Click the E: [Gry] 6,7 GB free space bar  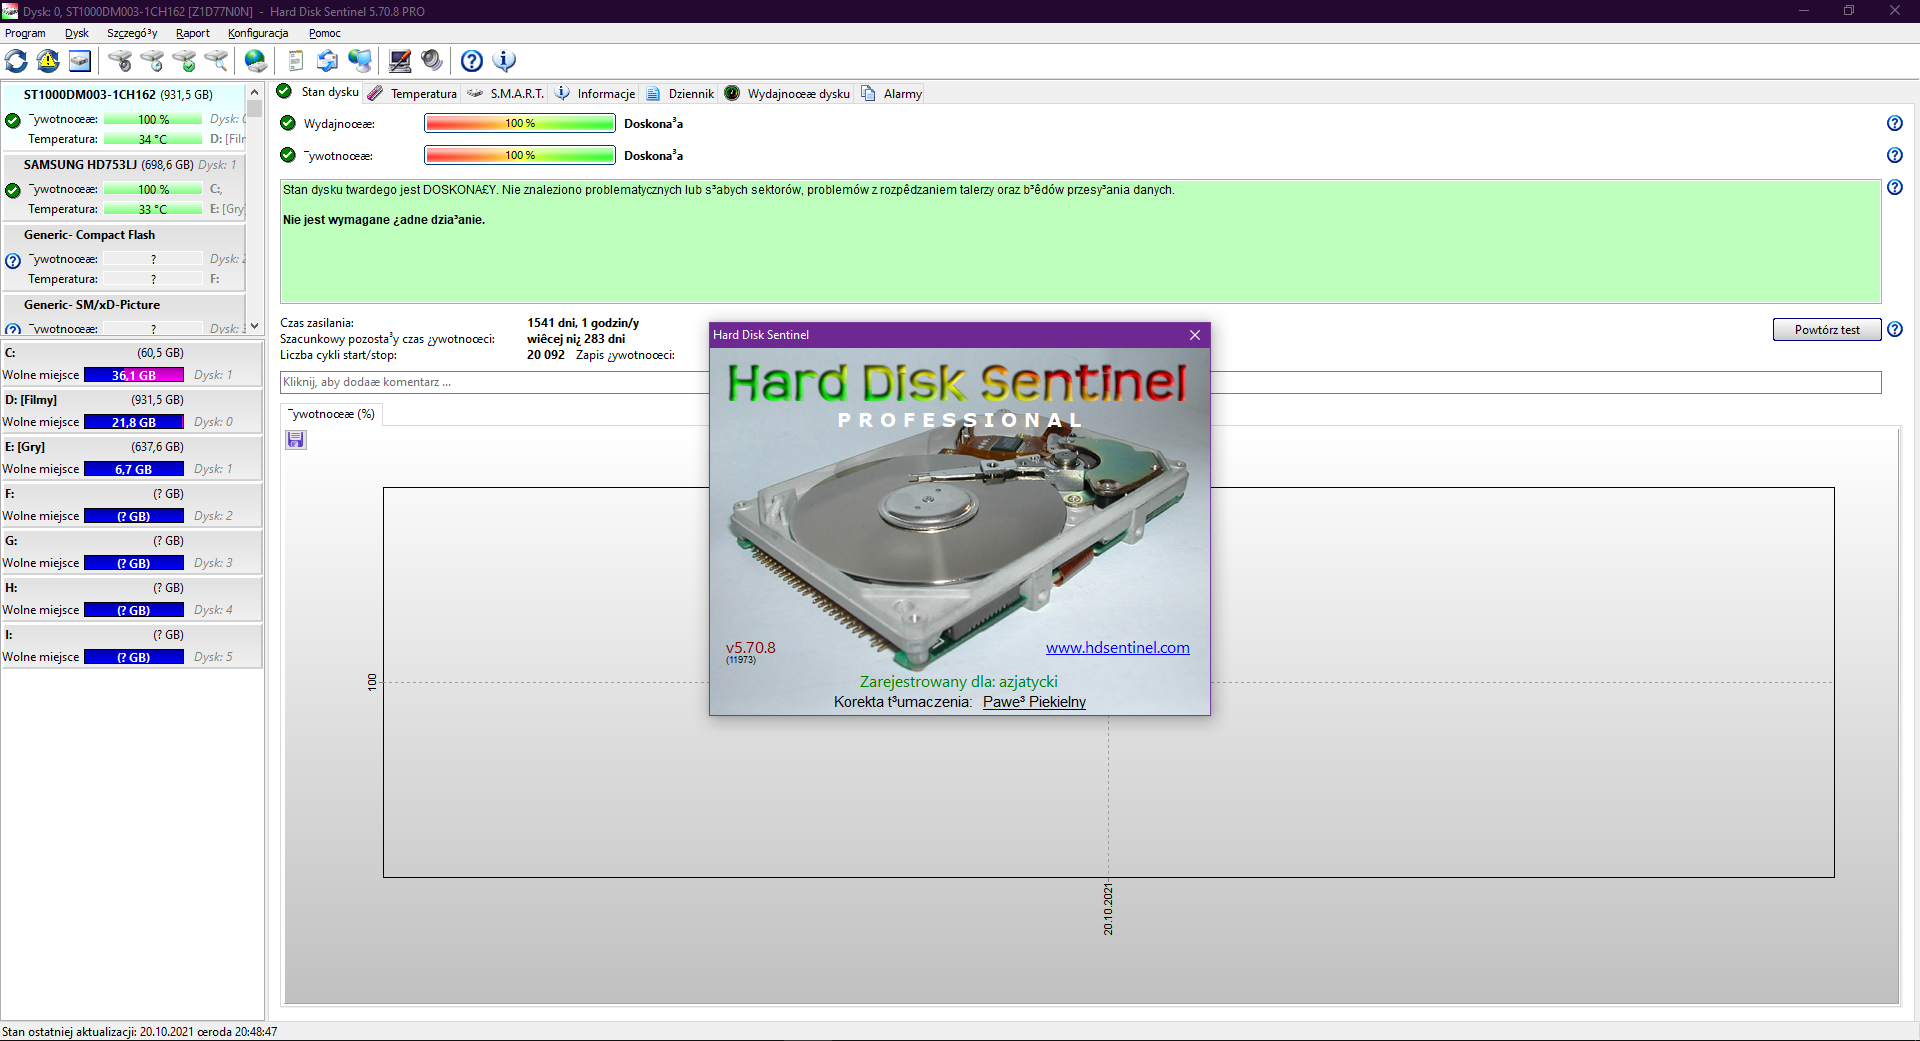[134, 469]
